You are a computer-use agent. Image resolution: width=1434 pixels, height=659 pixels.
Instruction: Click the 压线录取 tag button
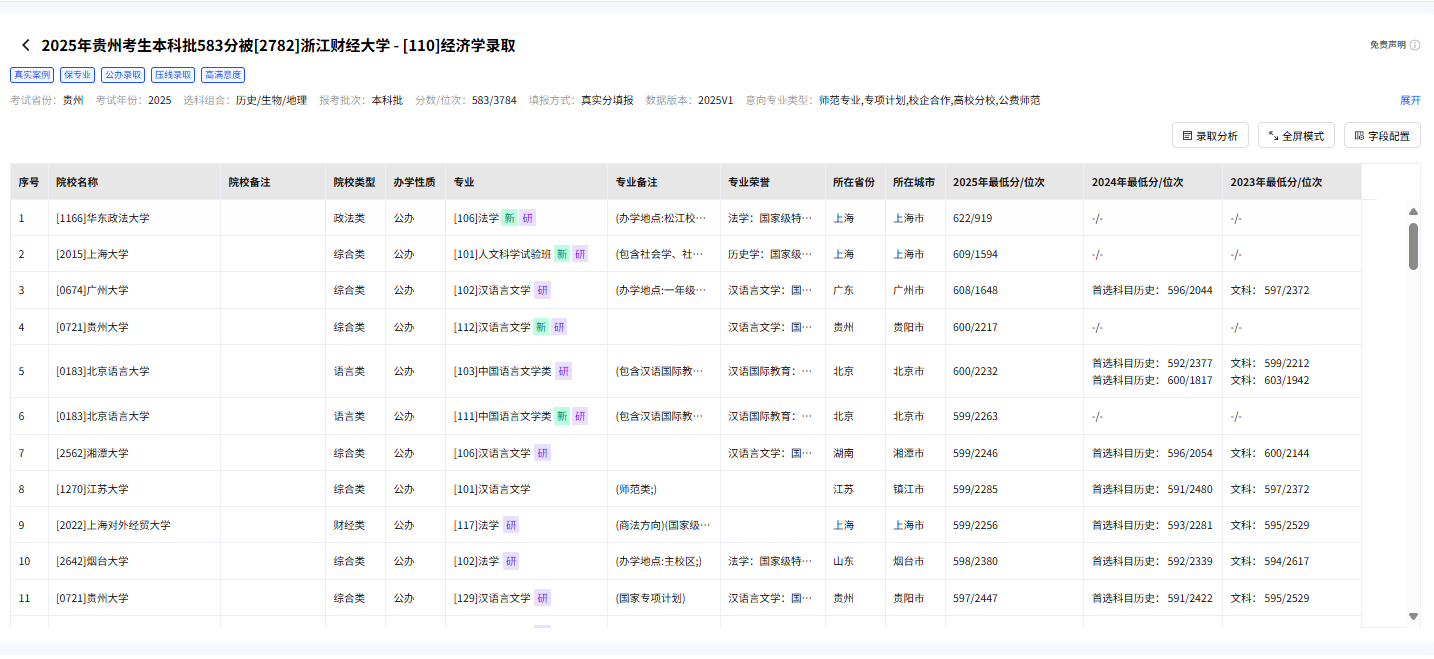[x=173, y=74]
